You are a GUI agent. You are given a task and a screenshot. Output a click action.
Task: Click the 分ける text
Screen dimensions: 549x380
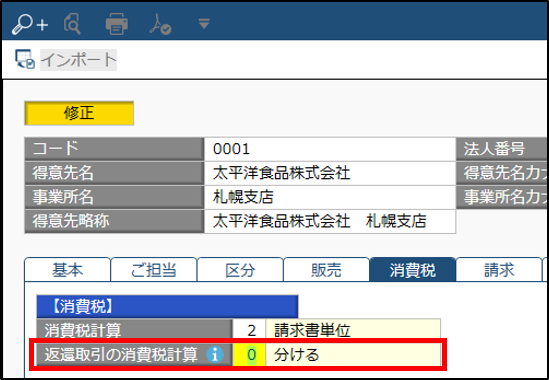(x=297, y=355)
